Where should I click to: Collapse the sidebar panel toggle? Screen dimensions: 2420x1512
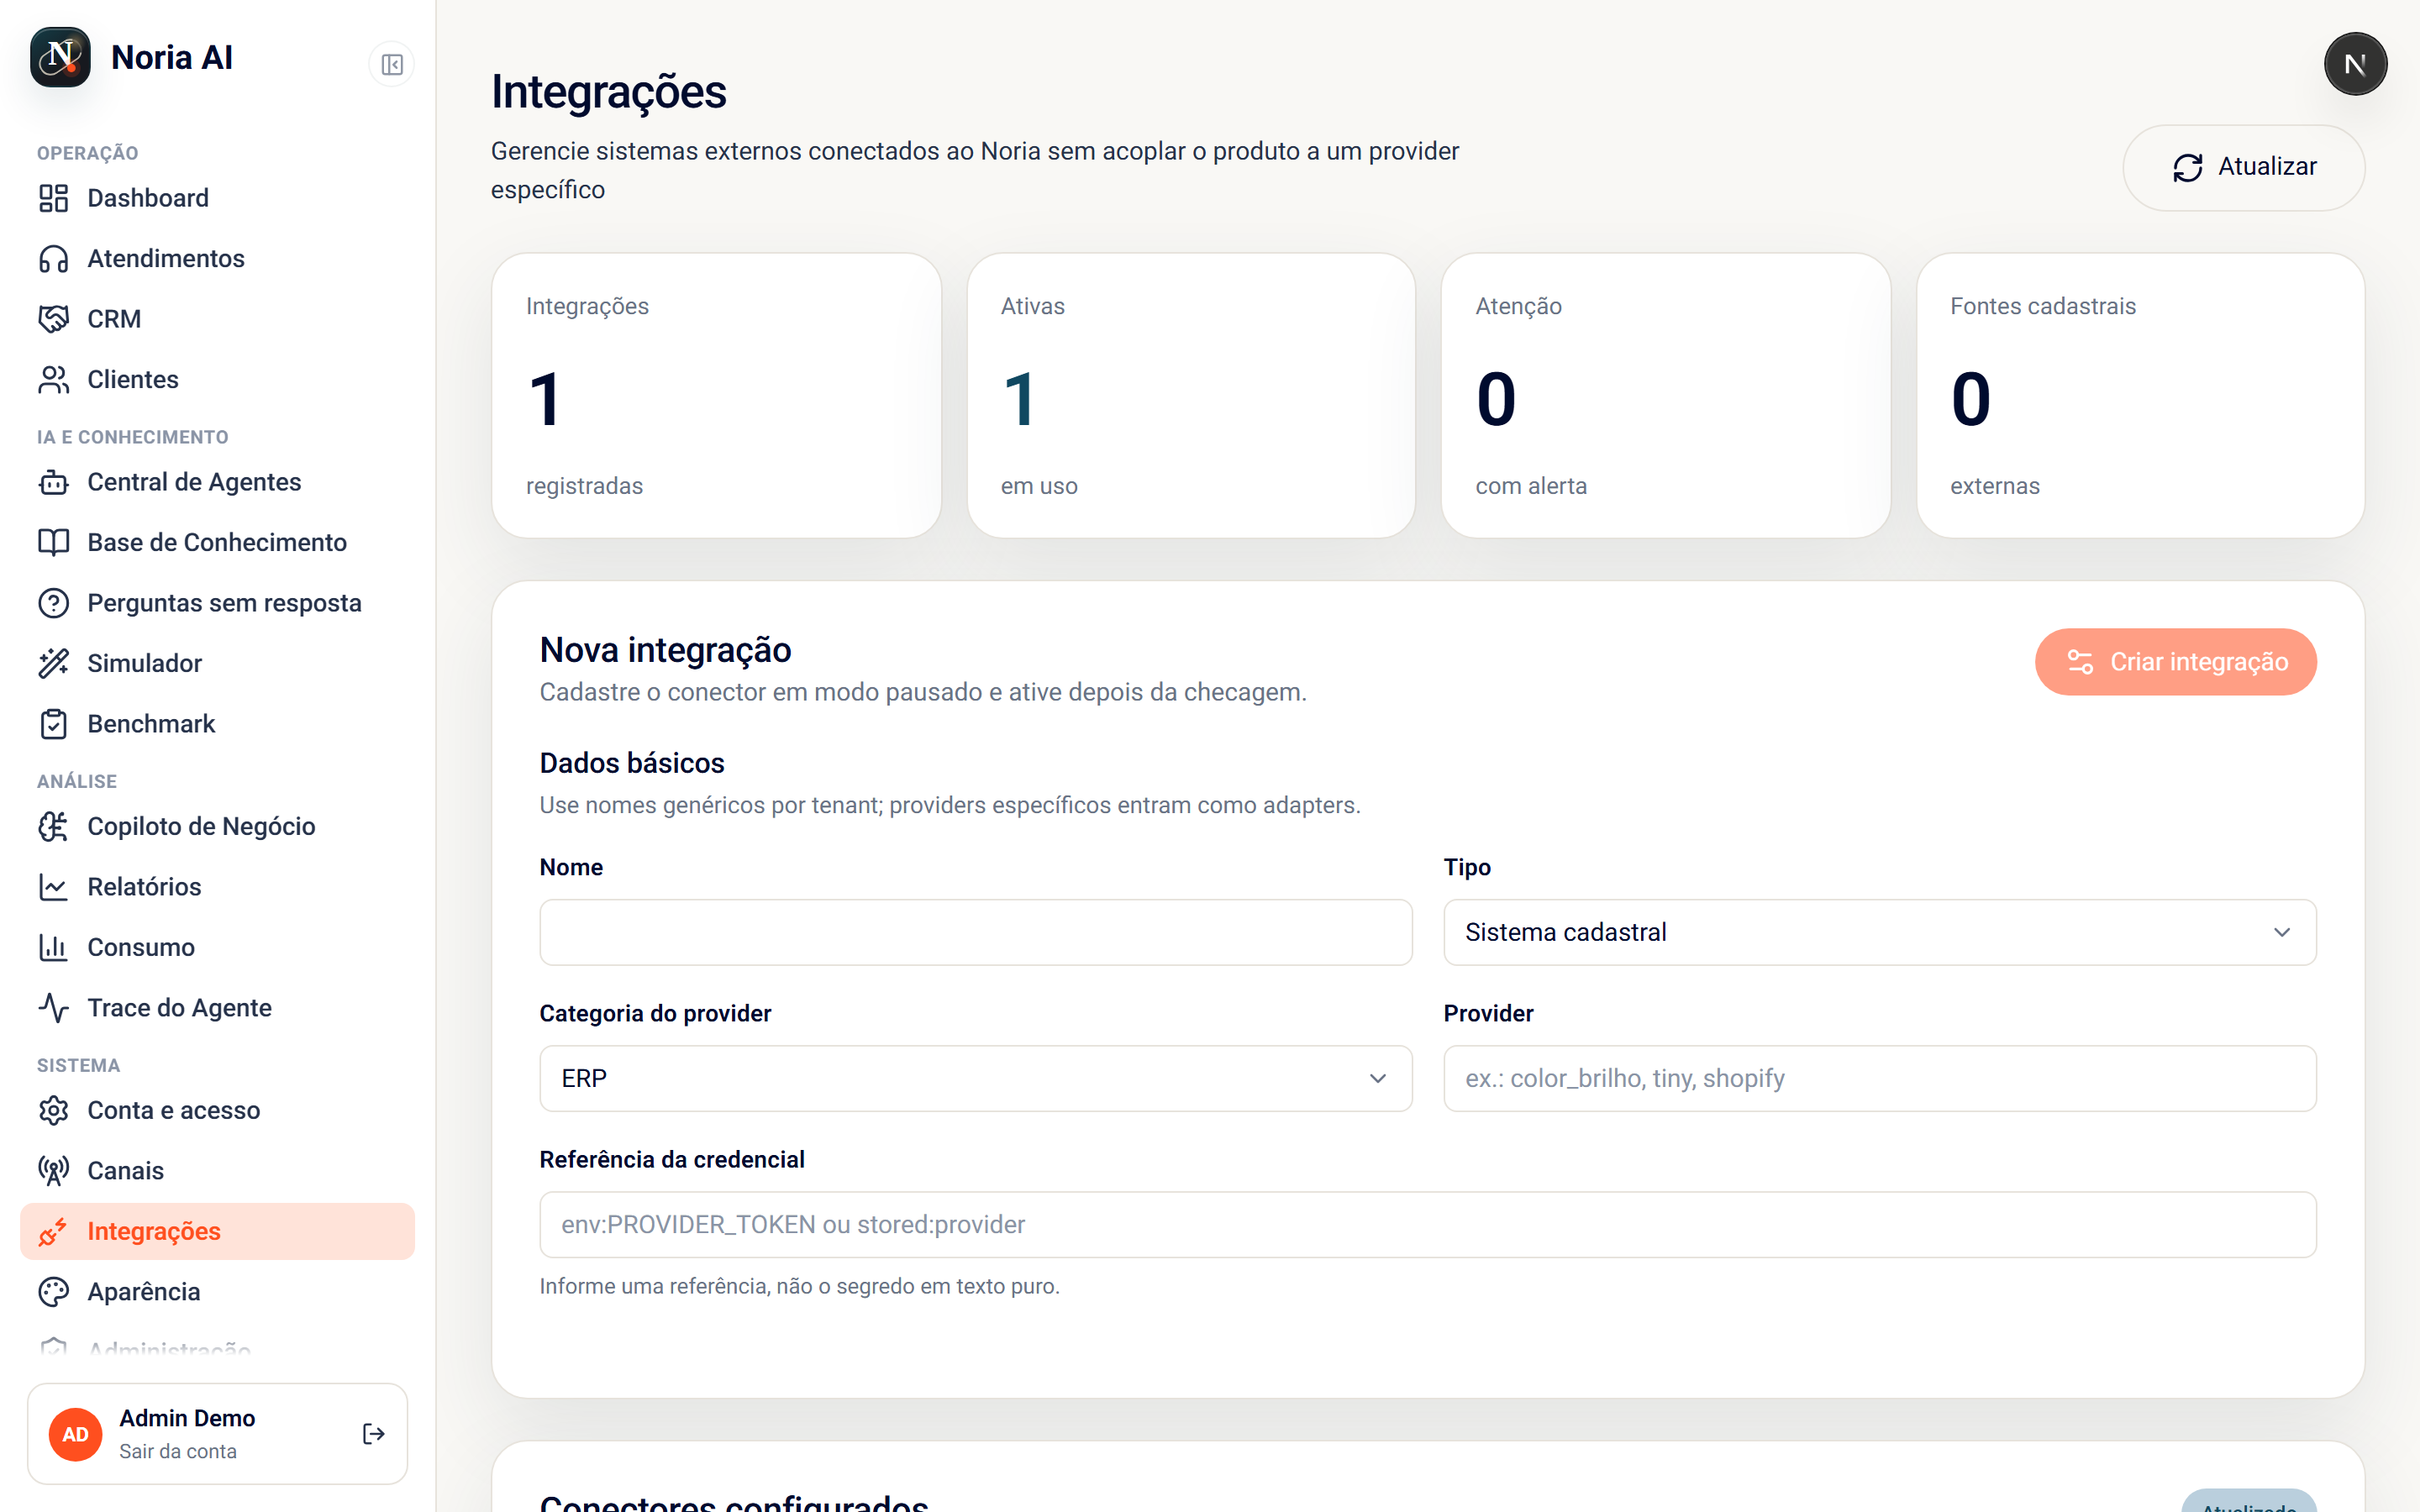click(x=392, y=65)
